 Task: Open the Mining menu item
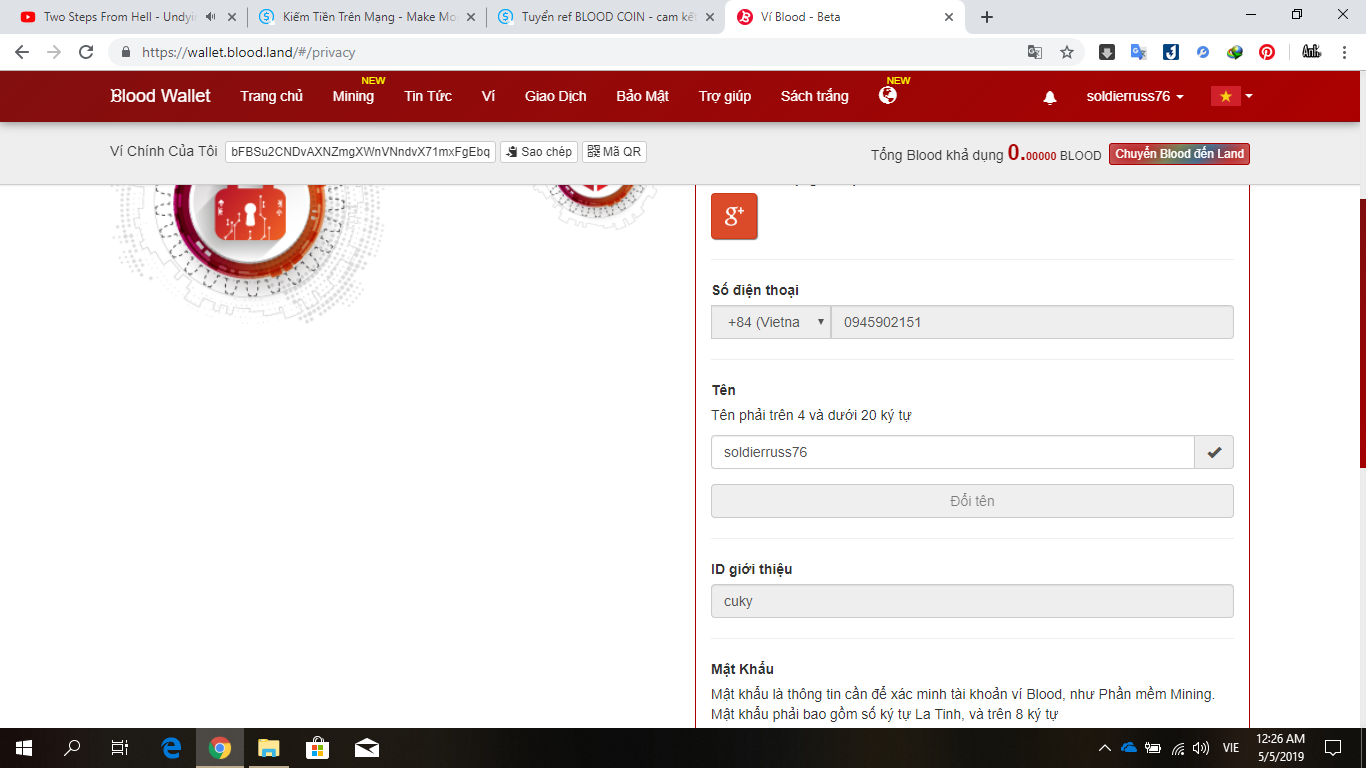(x=353, y=96)
